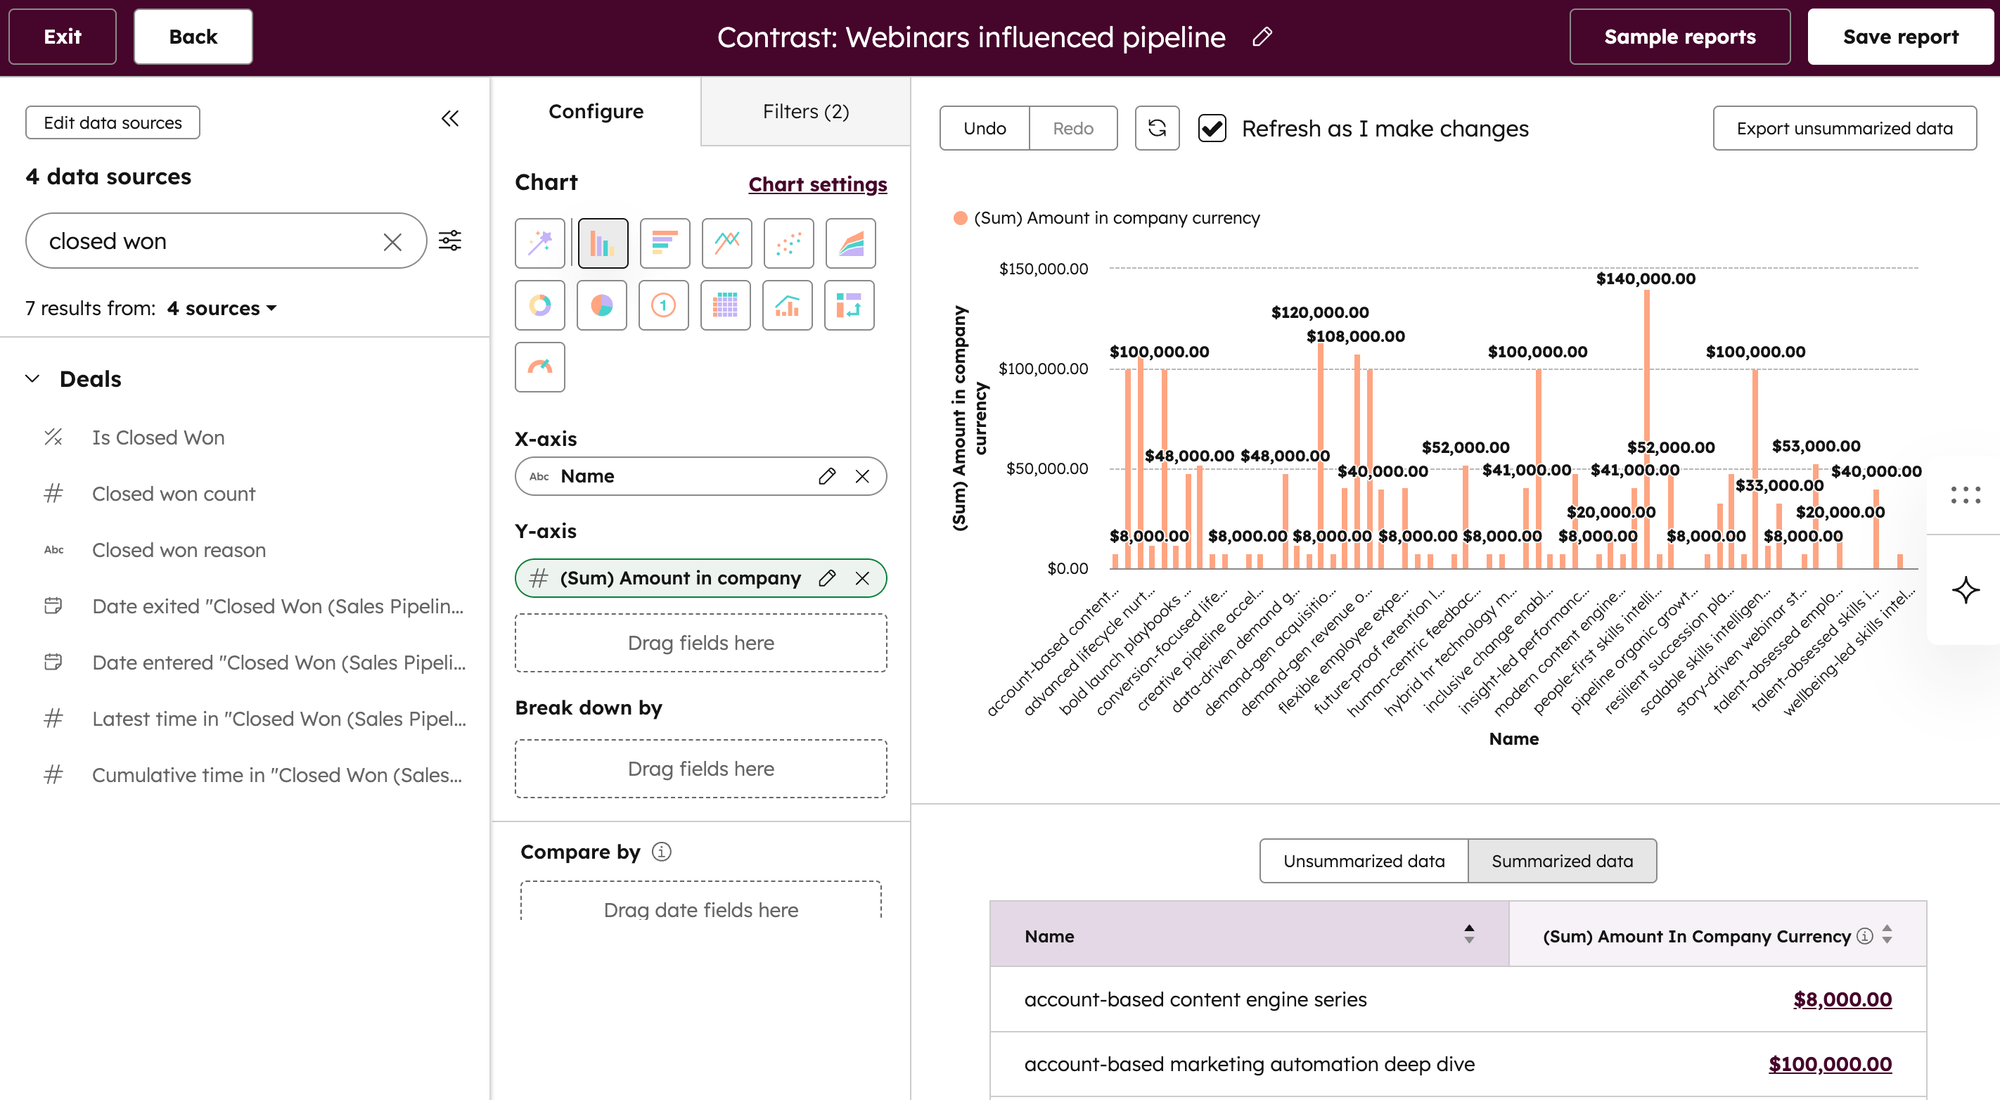Switch to Unsummarized data view
This screenshot has height=1100, width=2000.
(x=1363, y=861)
